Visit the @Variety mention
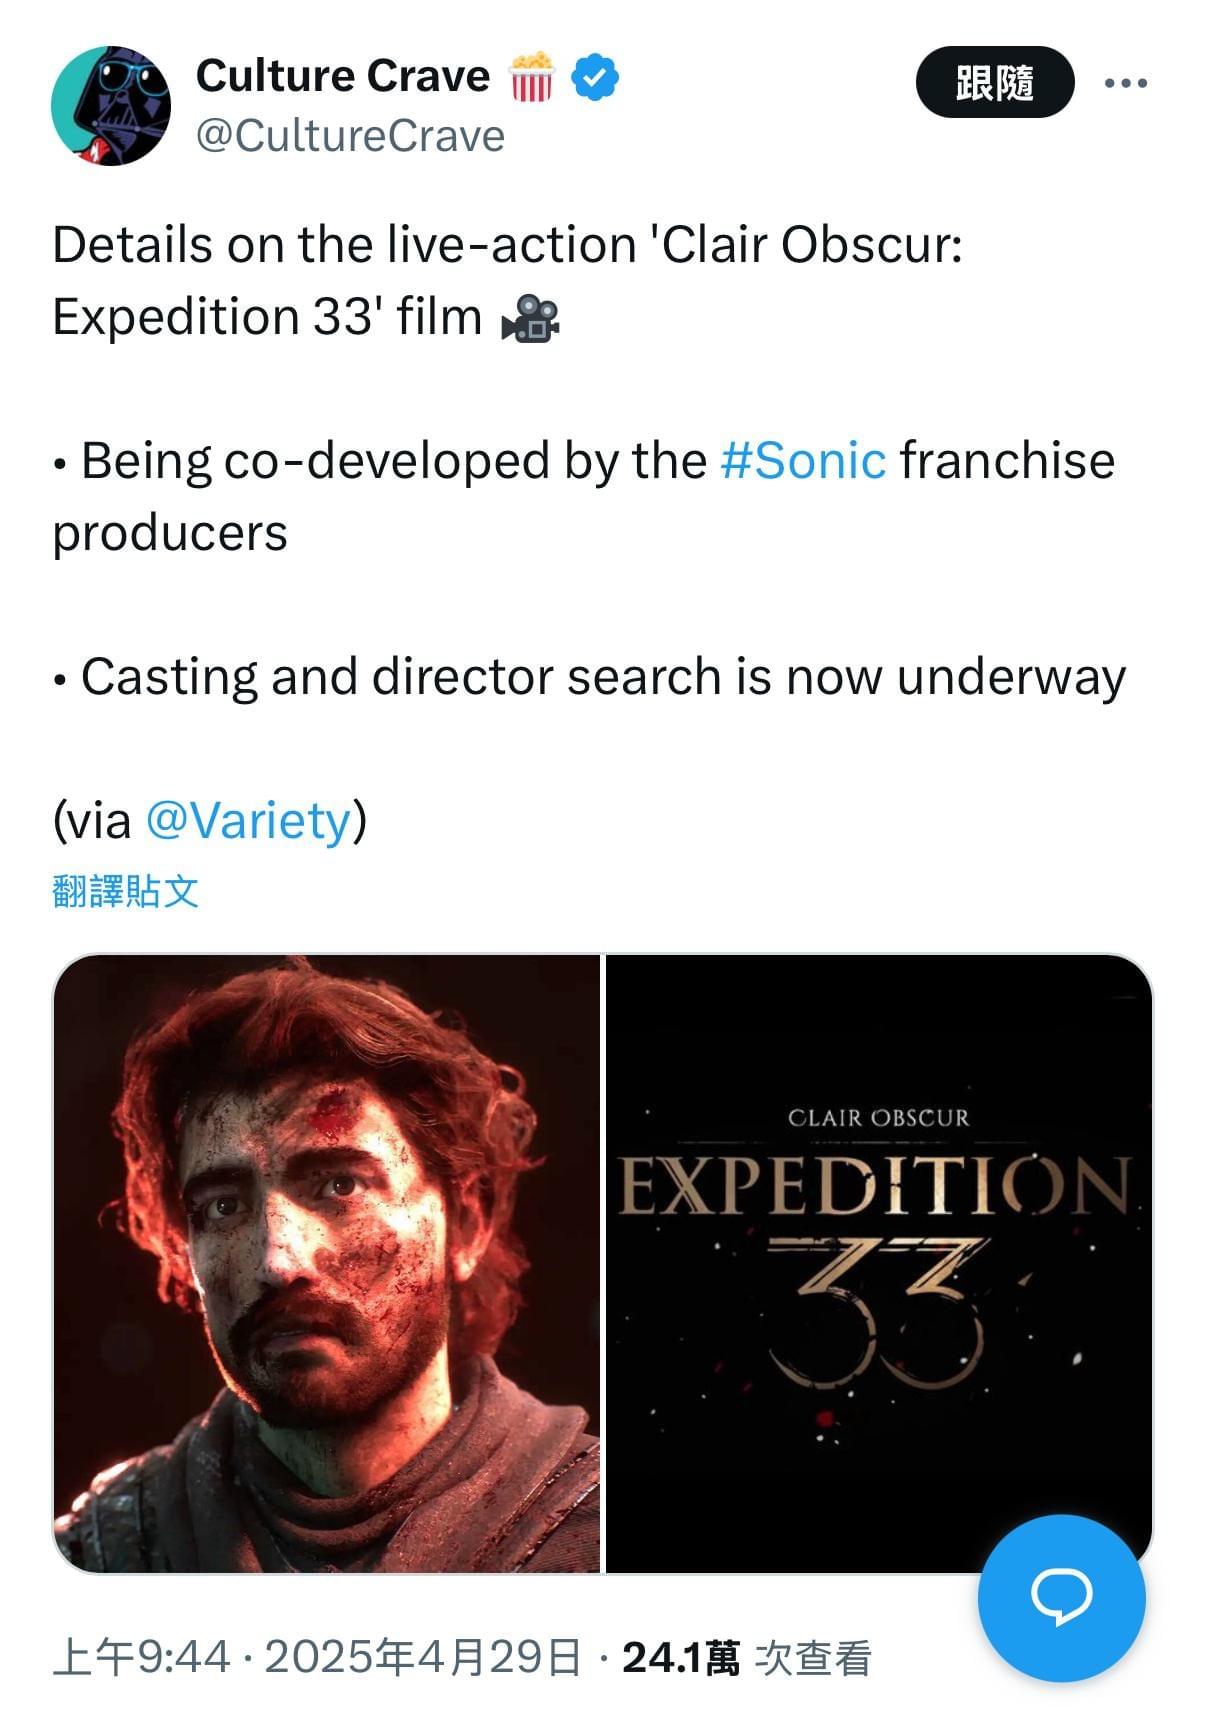Screen dimensions: 1206x1732 tap(248, 821)
